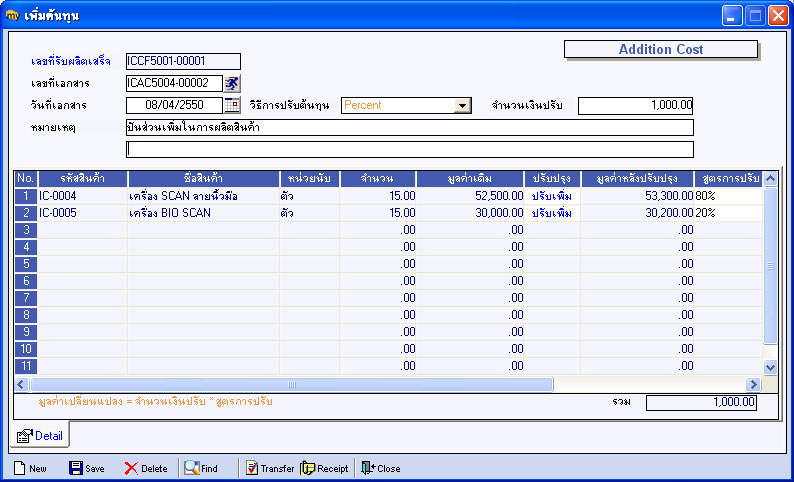Click the vertical scrollbar thumb in grid
The height and width of the screenshot is (482, 794).
pos(770,266)
